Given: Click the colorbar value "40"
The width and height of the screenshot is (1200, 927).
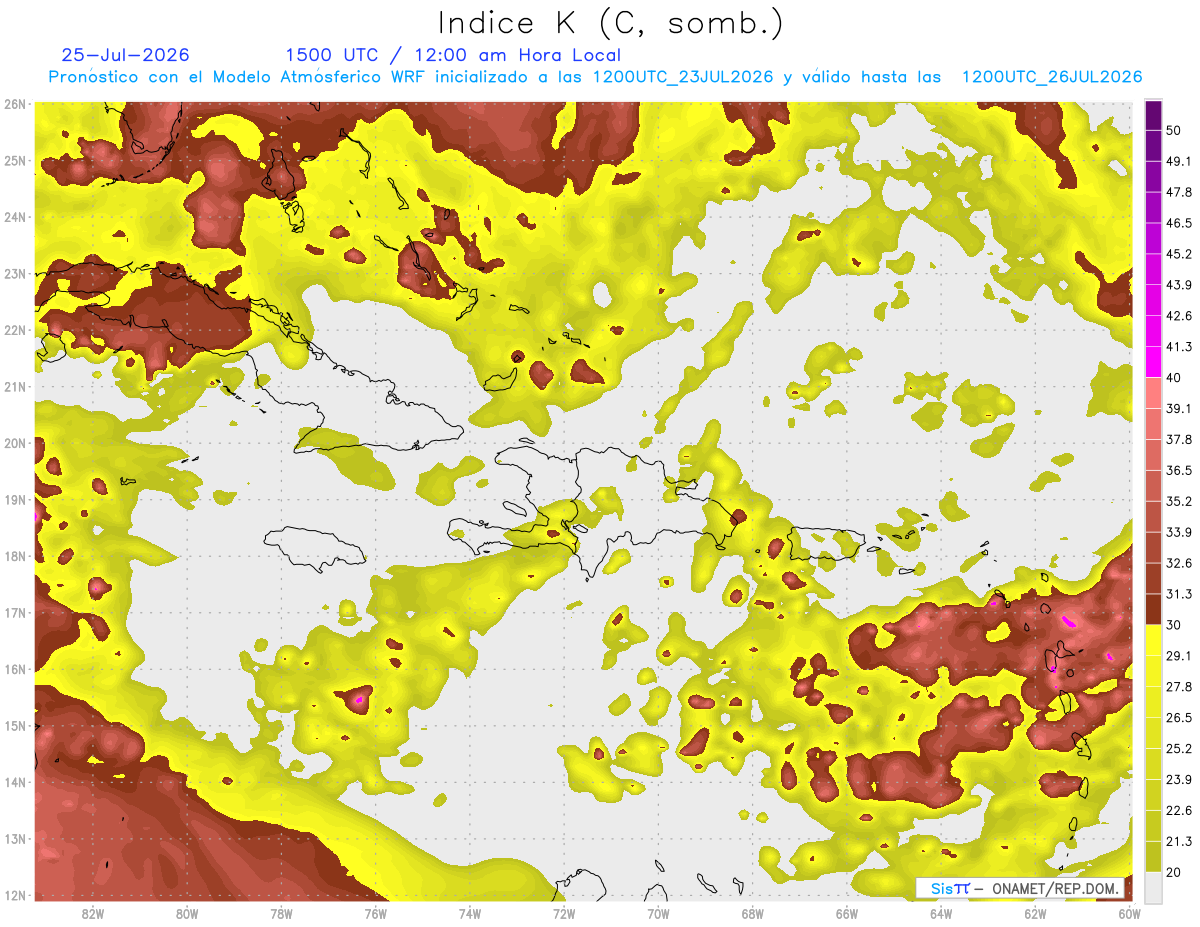Looking at the screenshot, I should (x=1174, y=378).
